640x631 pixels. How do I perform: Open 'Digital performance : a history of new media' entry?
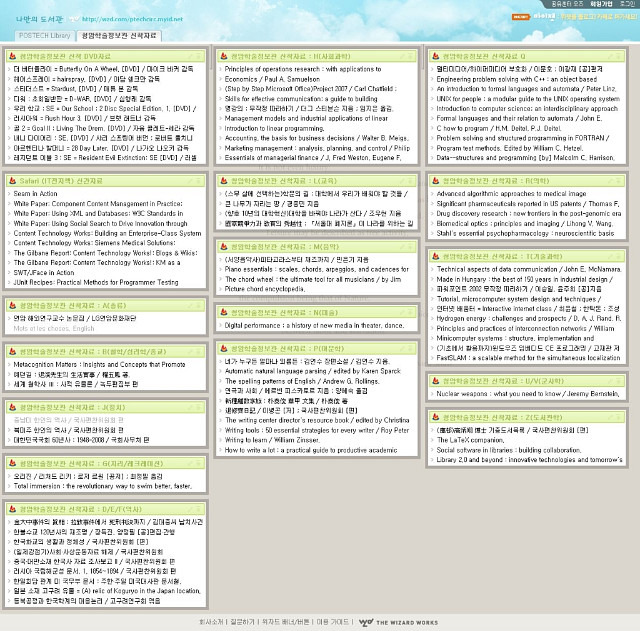coord(314,325)
